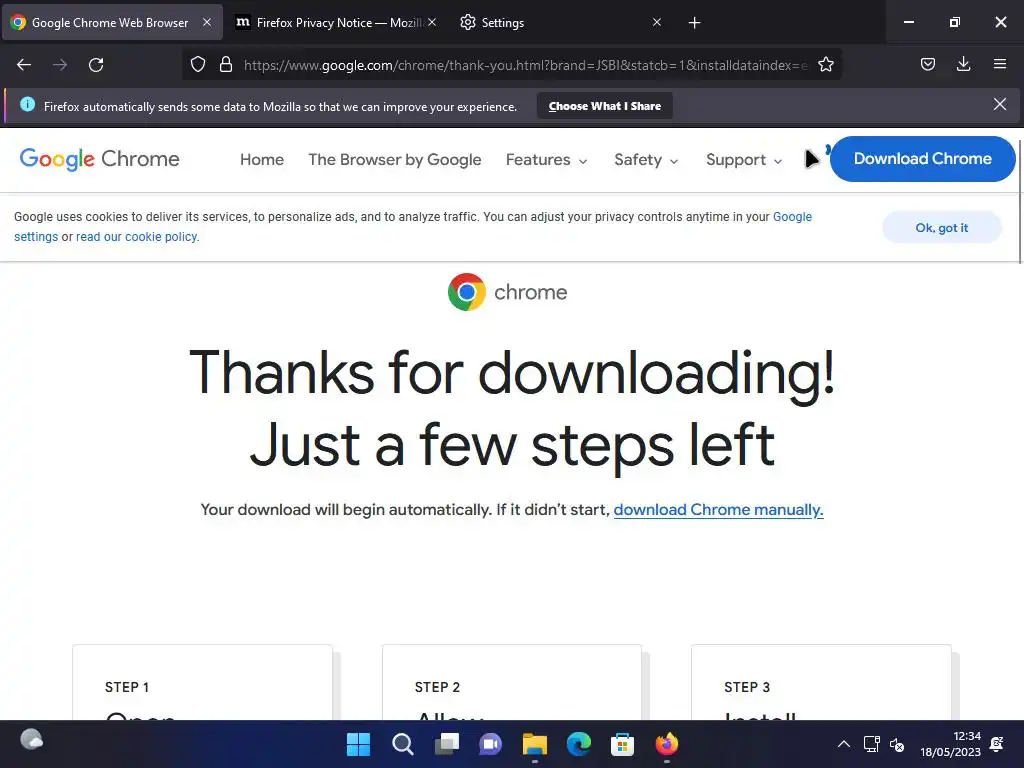Click the info icon in notification bar
Viewport: 1024px width, 768px height.
(27, 104)
